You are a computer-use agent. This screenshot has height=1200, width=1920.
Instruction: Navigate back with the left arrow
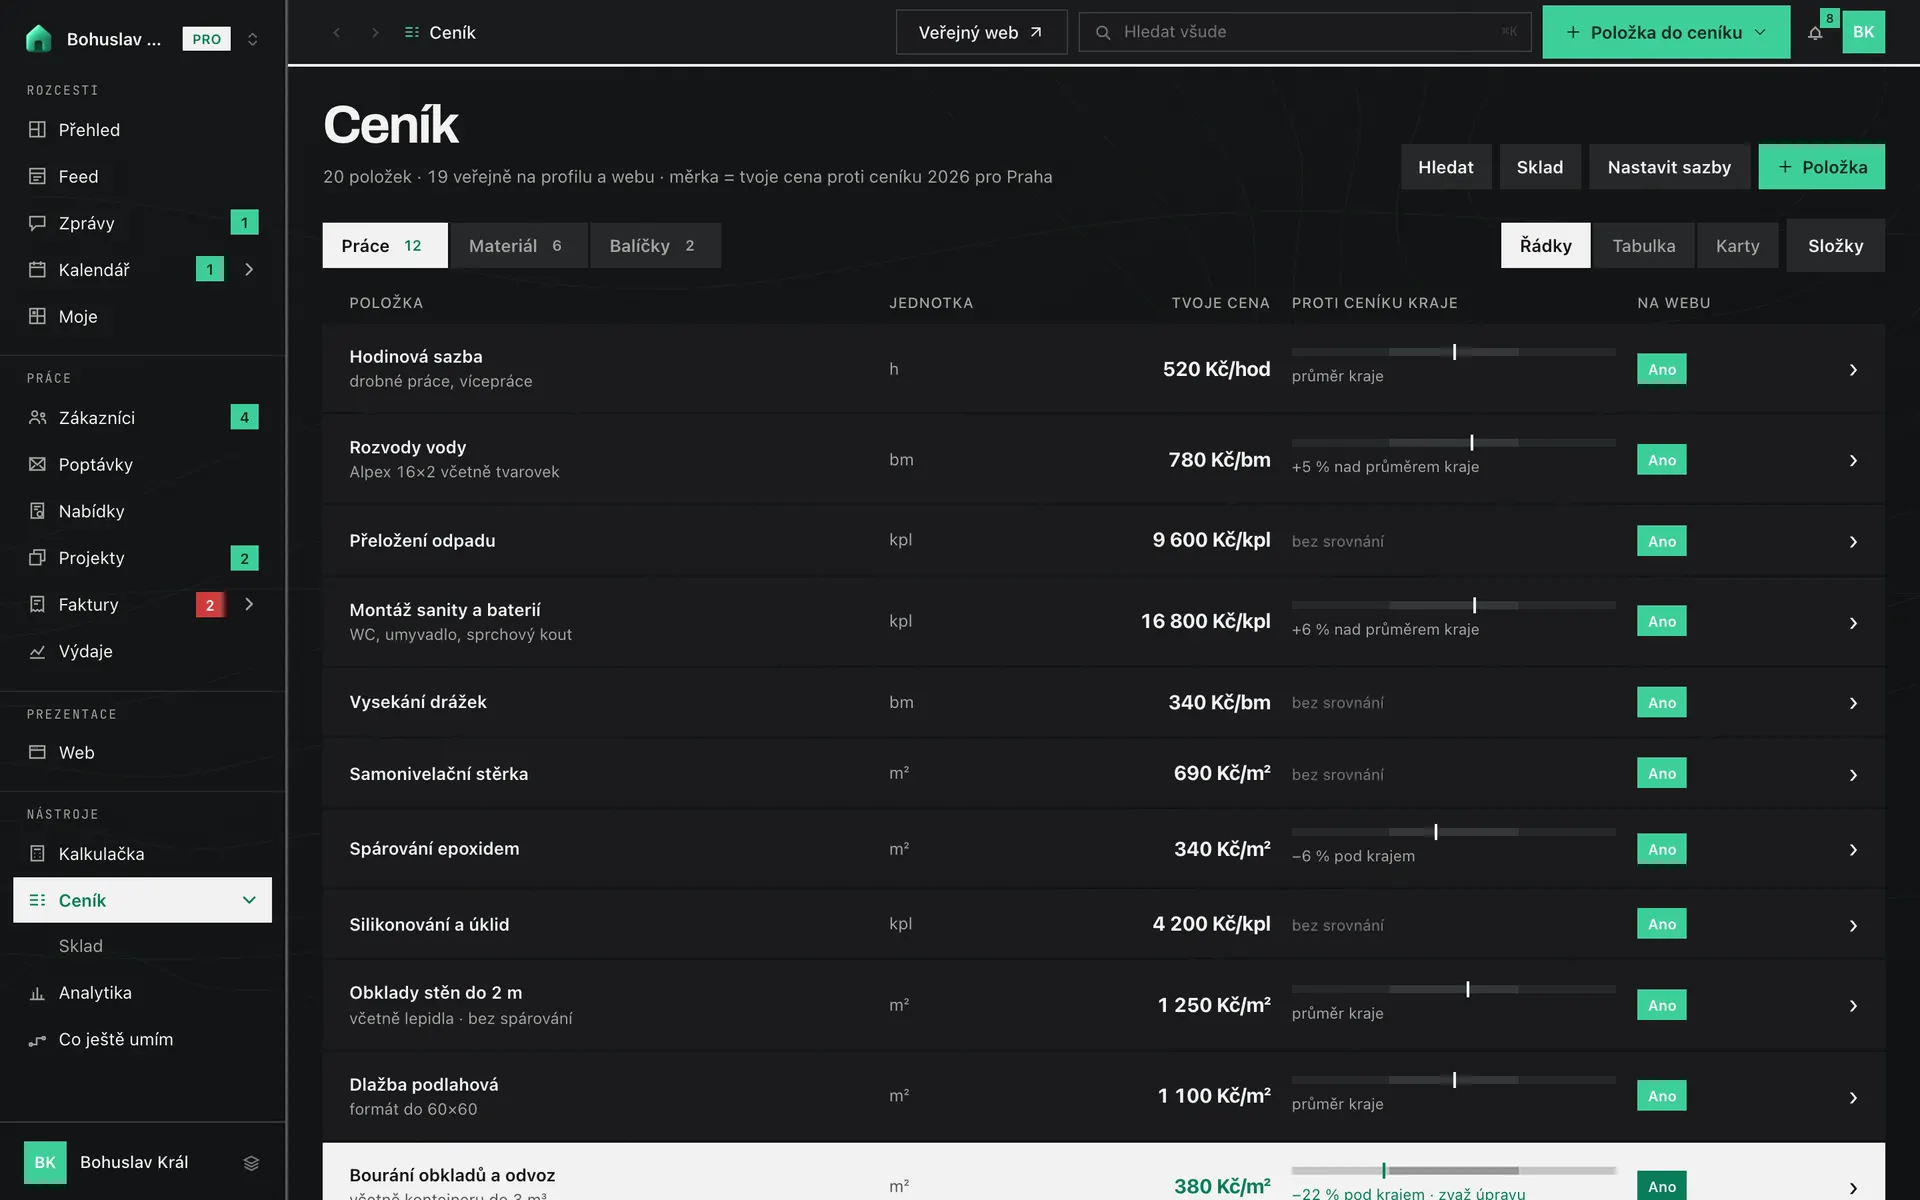tap(337, 32)
